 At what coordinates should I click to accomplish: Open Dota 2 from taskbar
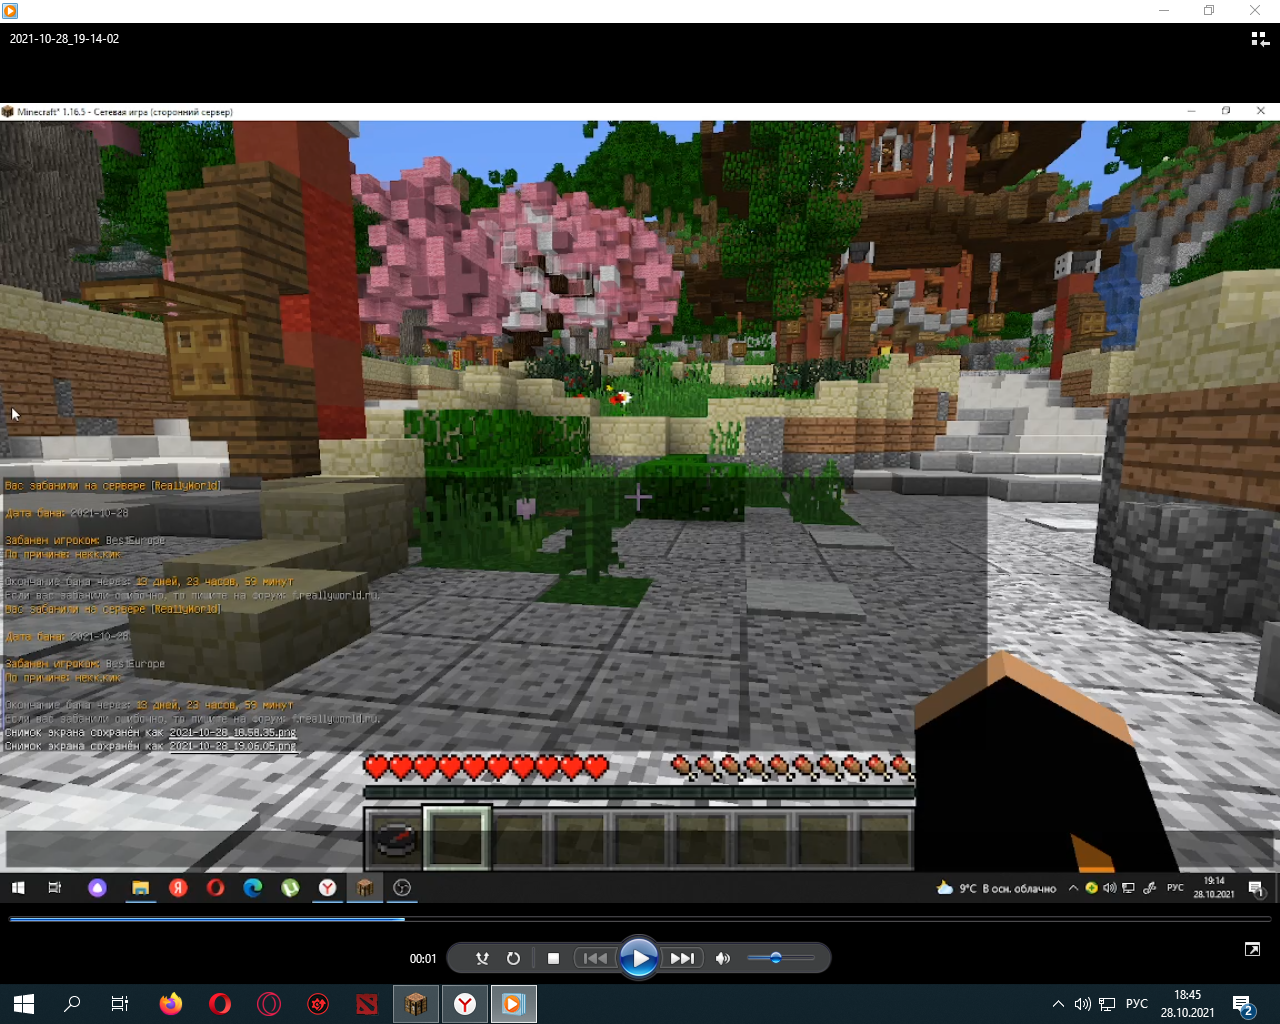click(x=367, y=1004)
